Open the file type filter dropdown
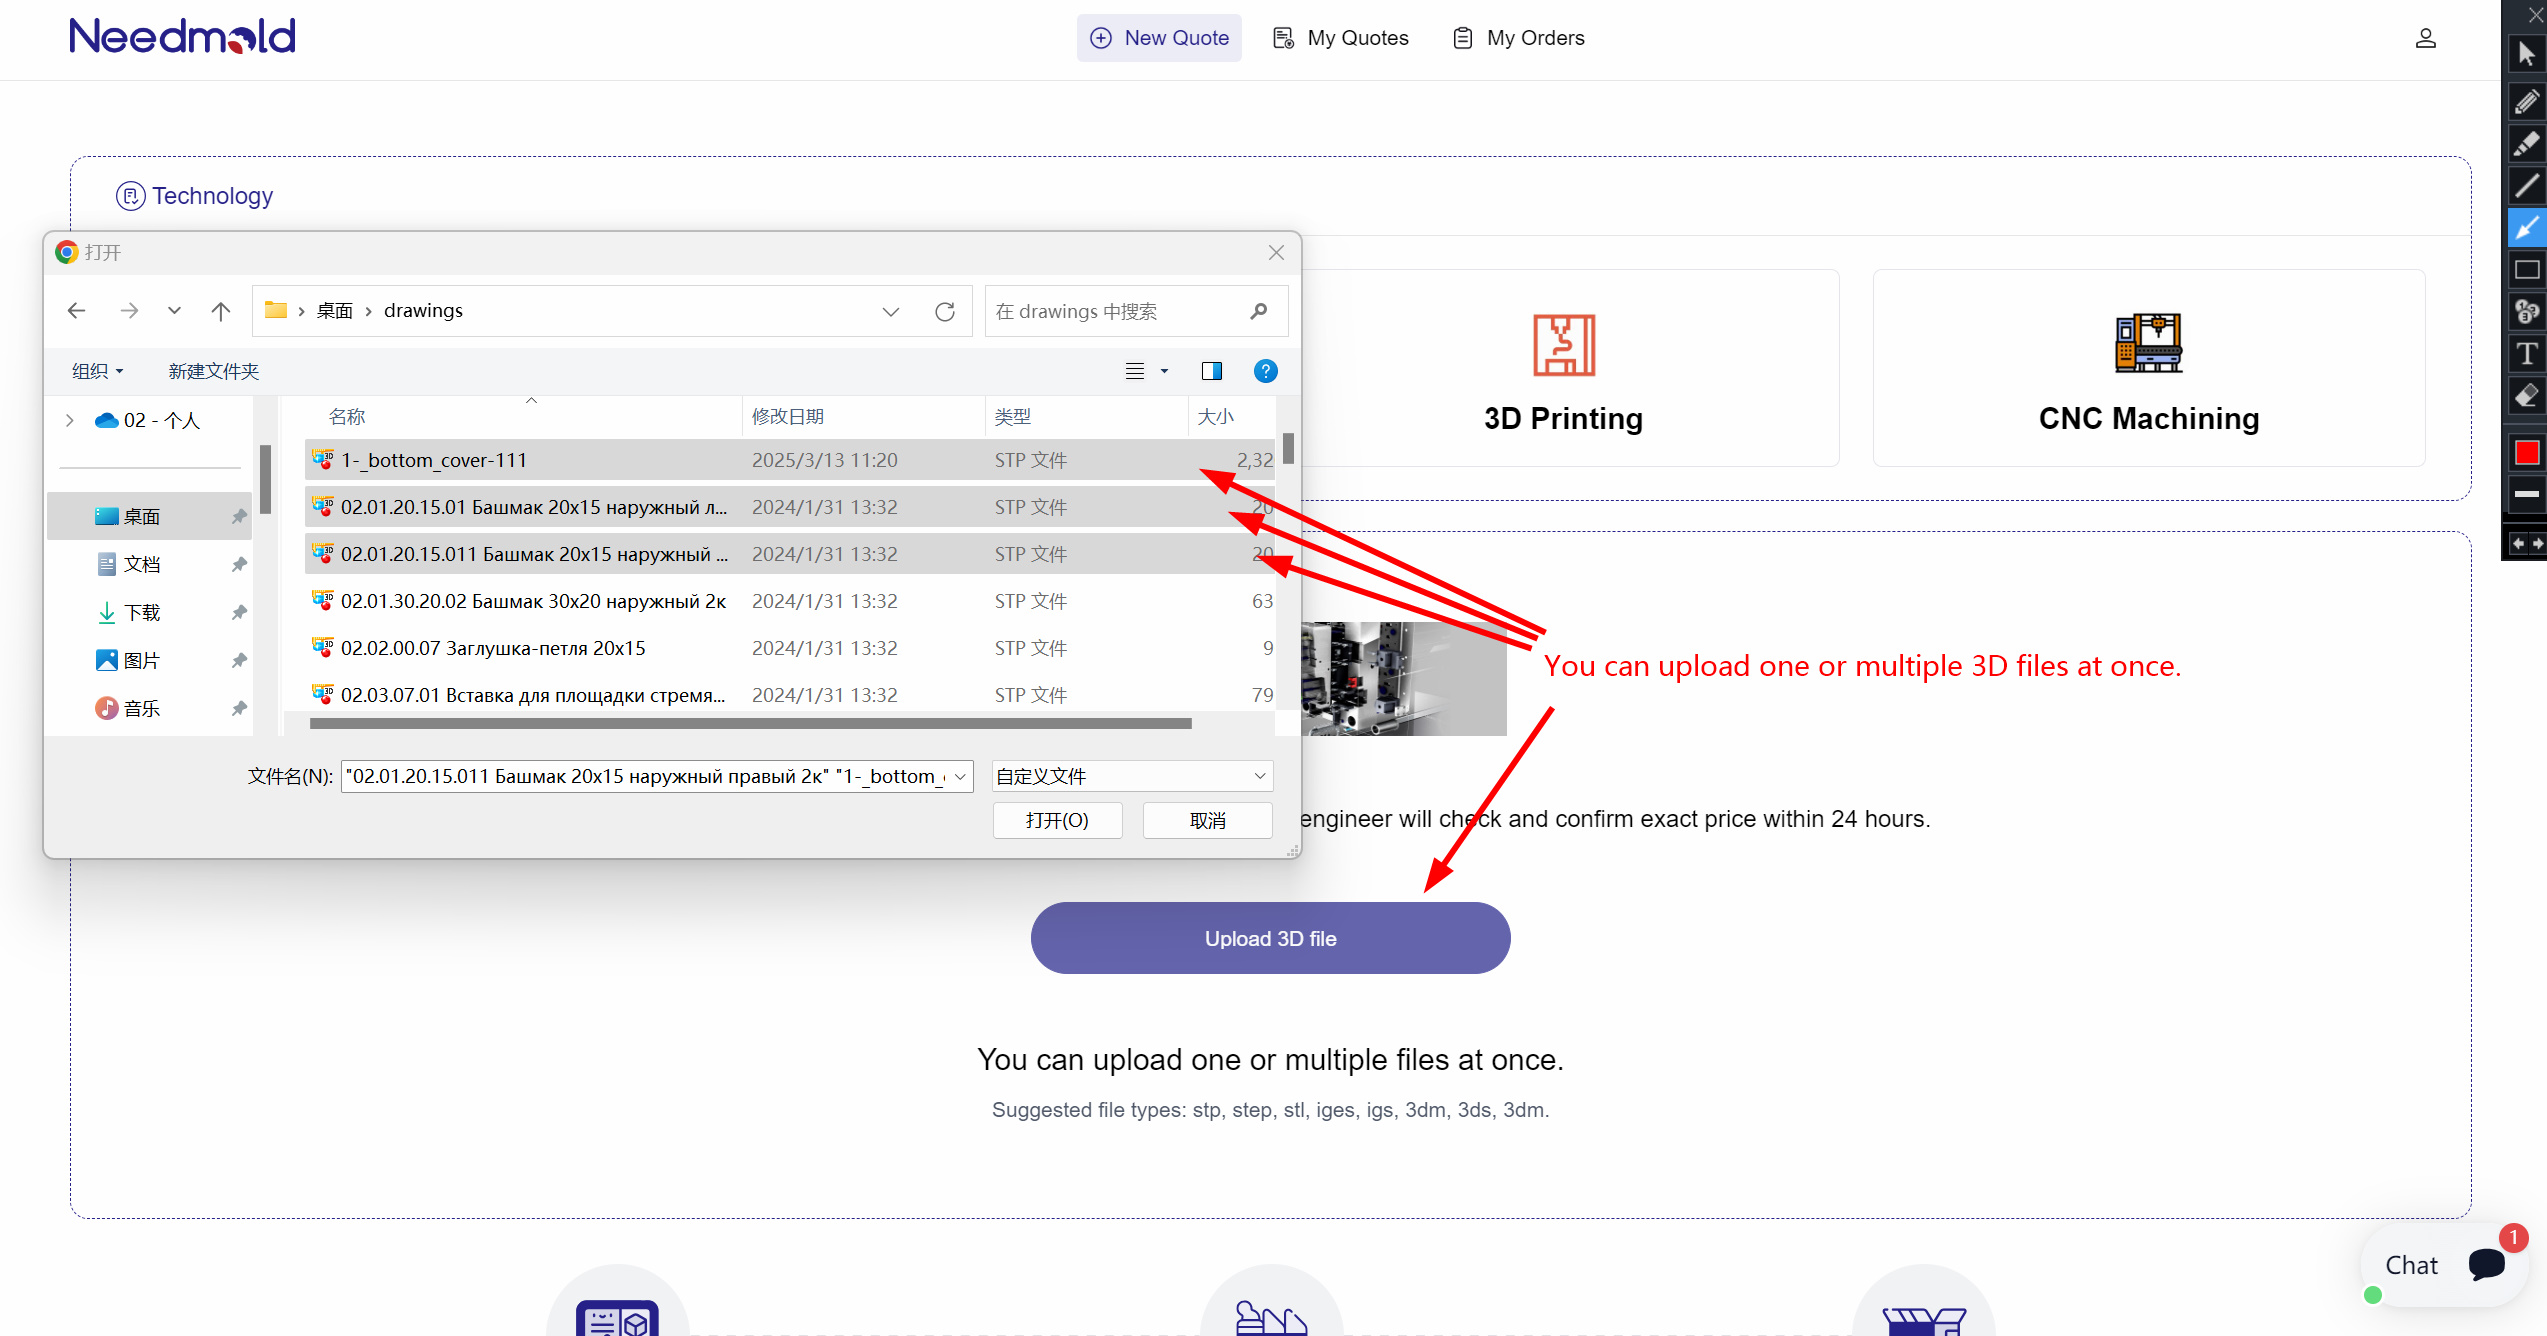 [1132, 776]
